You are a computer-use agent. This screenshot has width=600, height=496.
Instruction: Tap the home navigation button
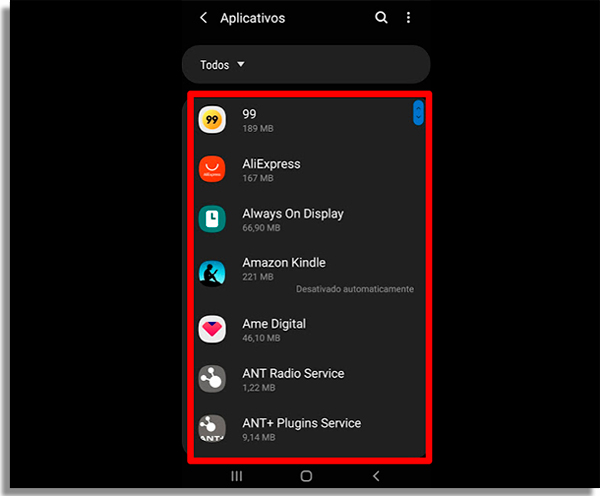point(306,476)
